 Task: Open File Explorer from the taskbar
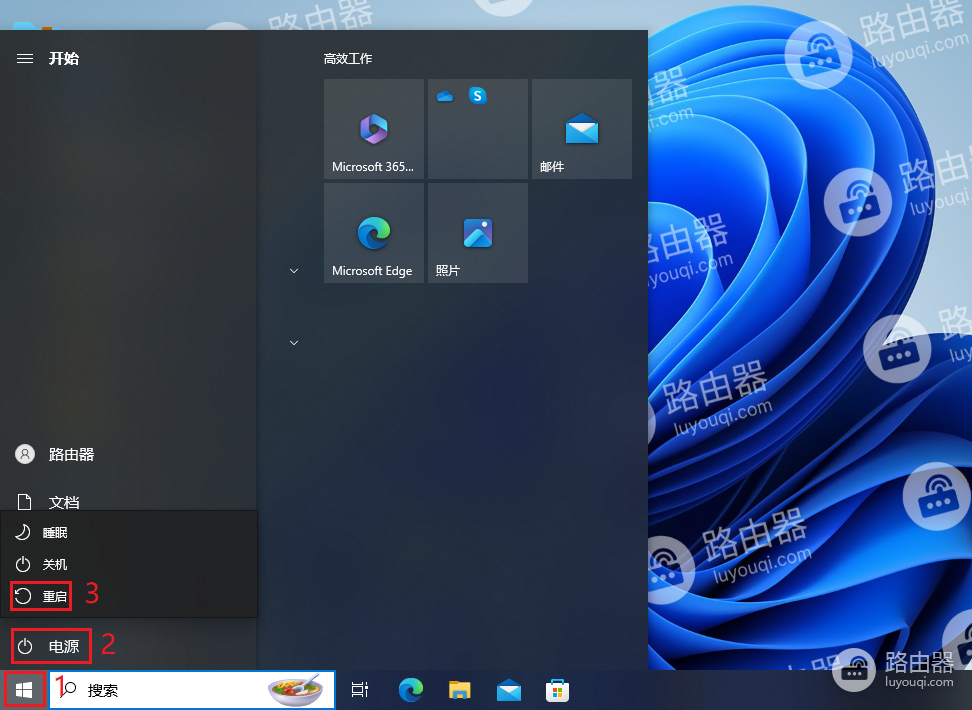[459, 690]
